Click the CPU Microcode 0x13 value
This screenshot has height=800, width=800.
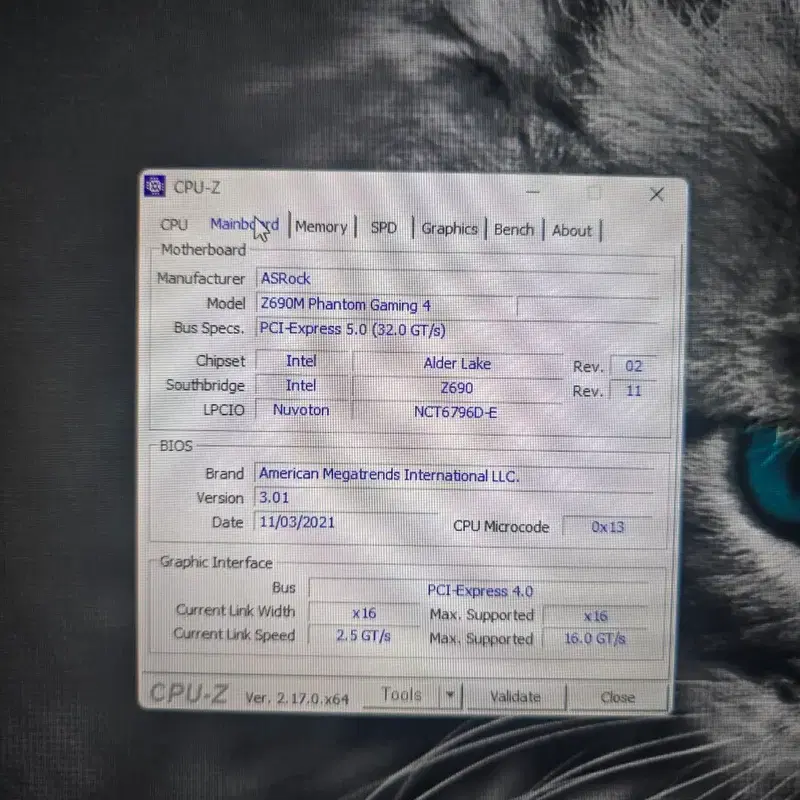click(608, 527)
